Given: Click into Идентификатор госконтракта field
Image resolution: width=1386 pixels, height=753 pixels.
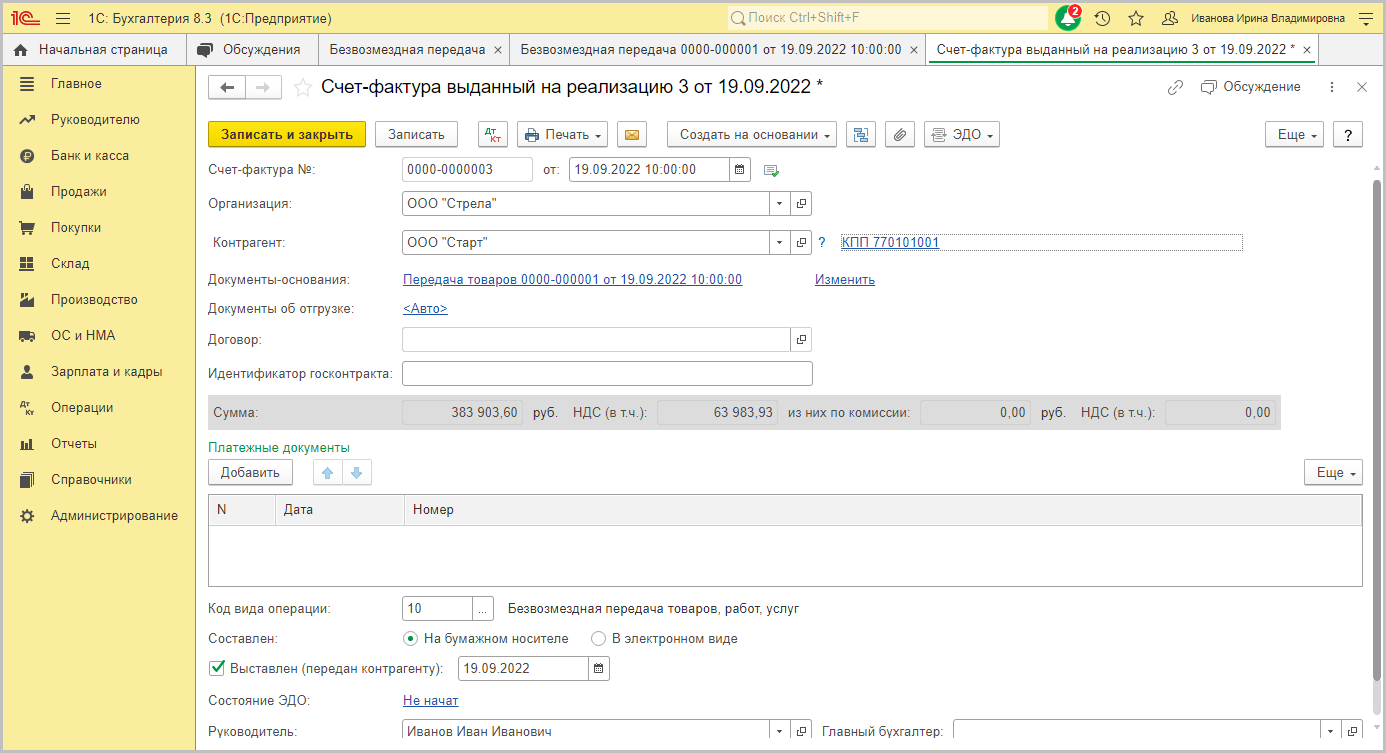Looking at the screenshot, I should click(607, 374).
